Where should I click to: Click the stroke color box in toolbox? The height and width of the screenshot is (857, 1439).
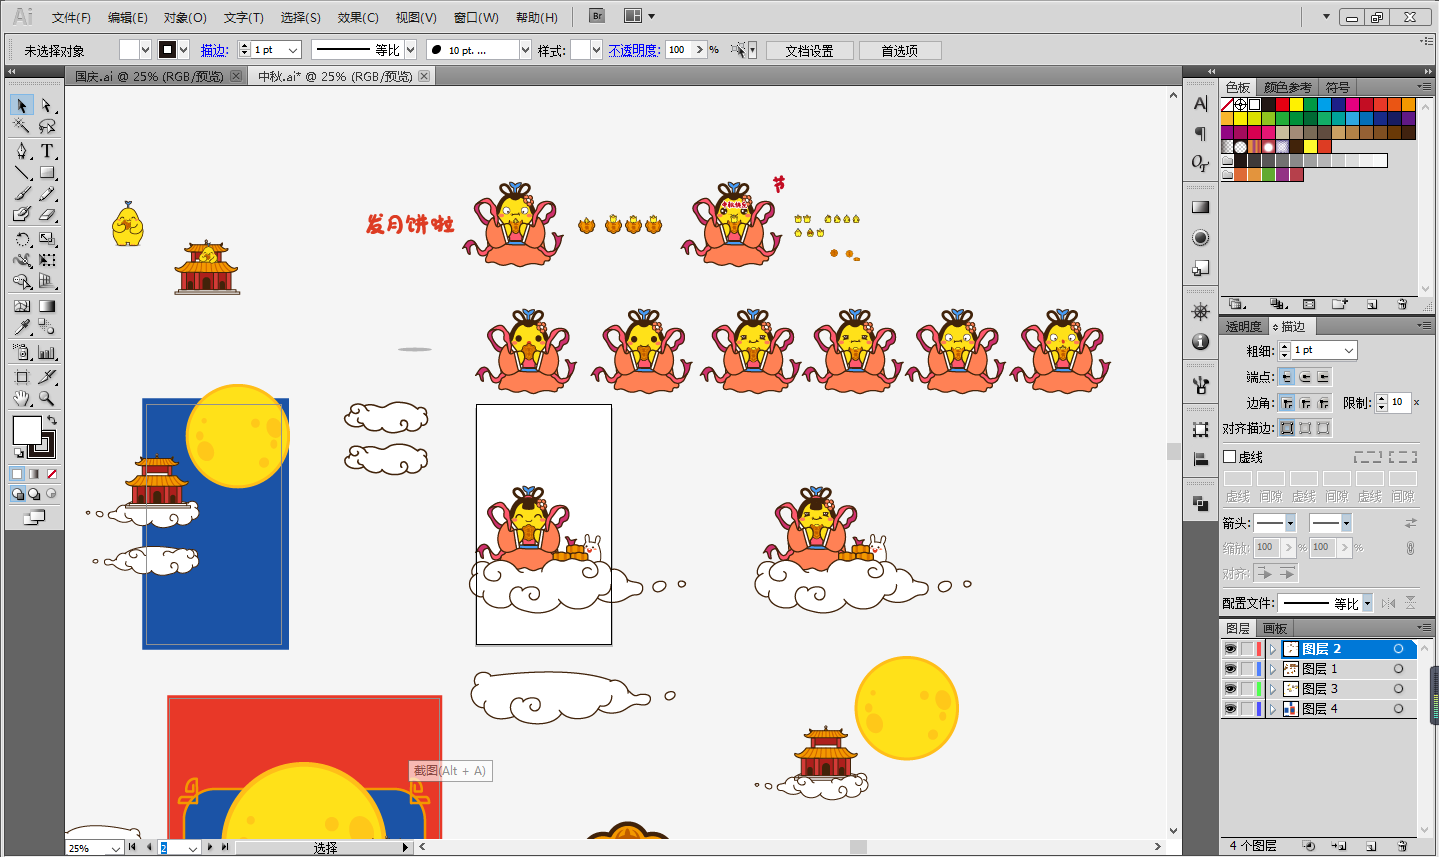41,443
